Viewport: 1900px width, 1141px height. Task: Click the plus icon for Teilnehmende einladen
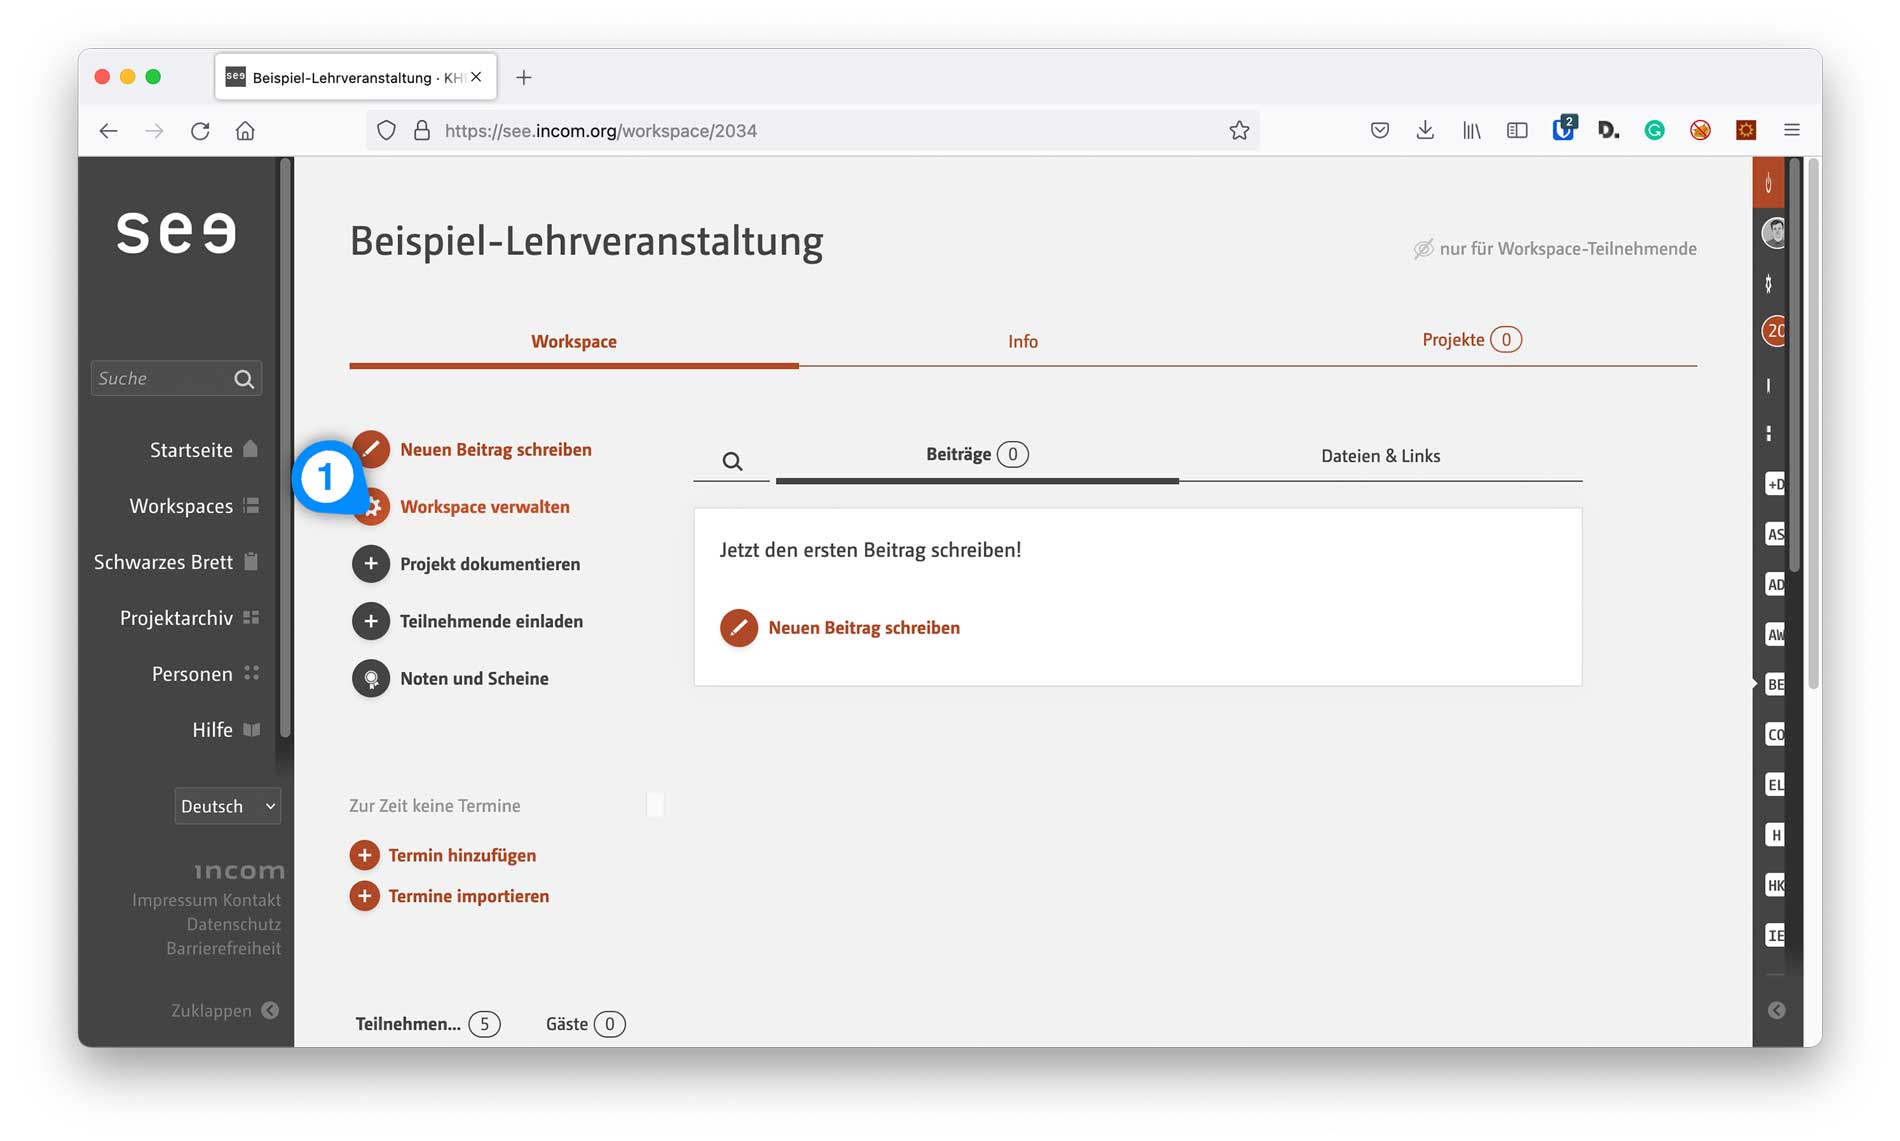[x=371, y=621]
